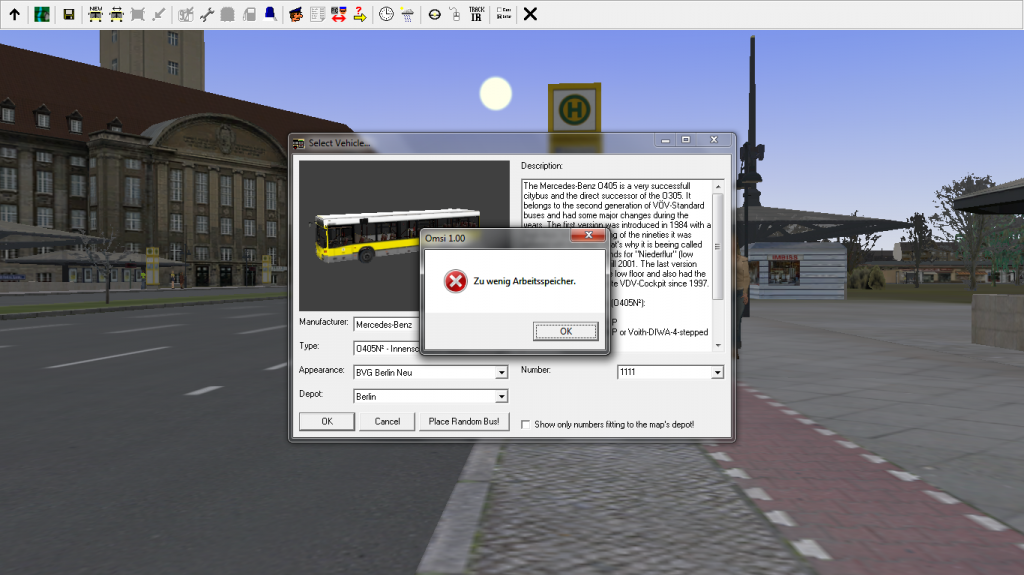
Task: Click the description scrollbar thumb
Action: tap(718, 246)
